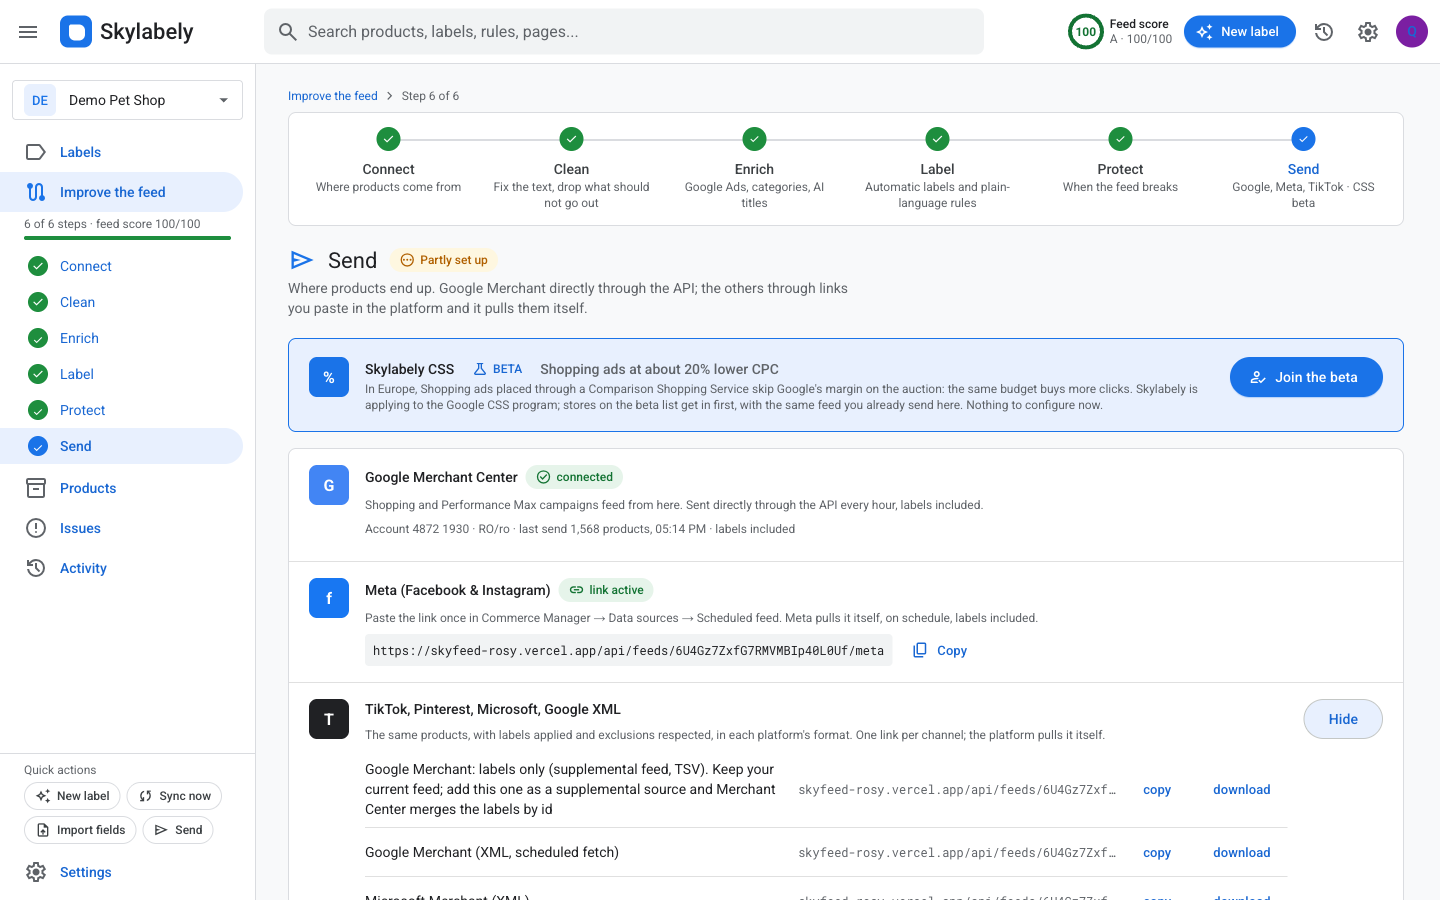The height and width of the screenshot is (900, 1440).
Task: Open Activity in the sidebar
Action: (x=121, y=568)
